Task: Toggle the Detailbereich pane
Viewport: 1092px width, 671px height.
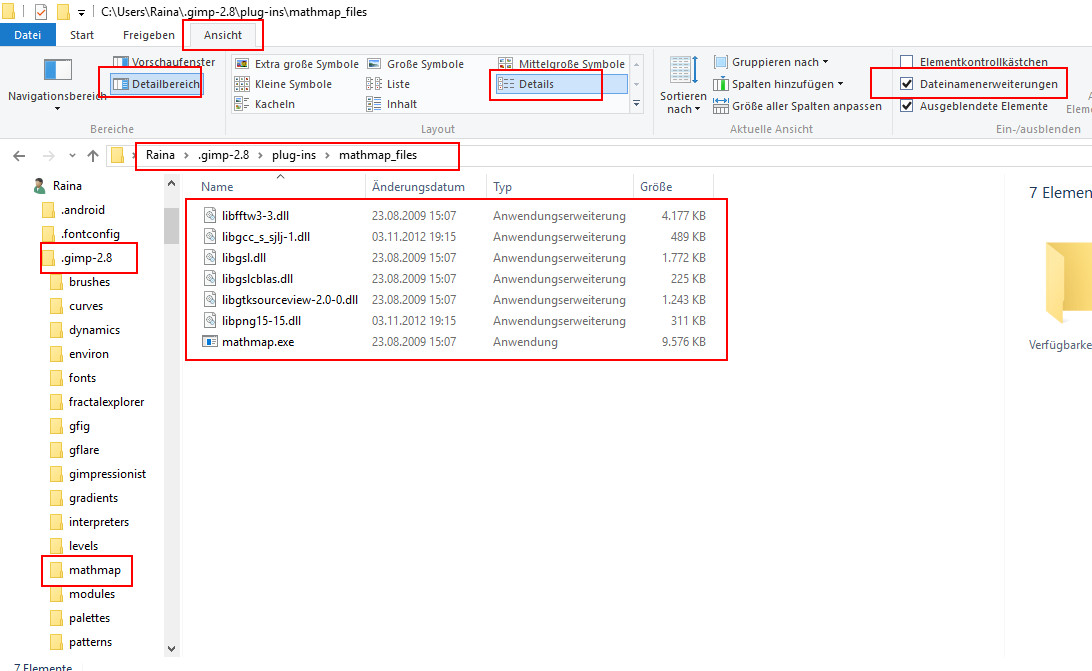Action: click(156, 84)
